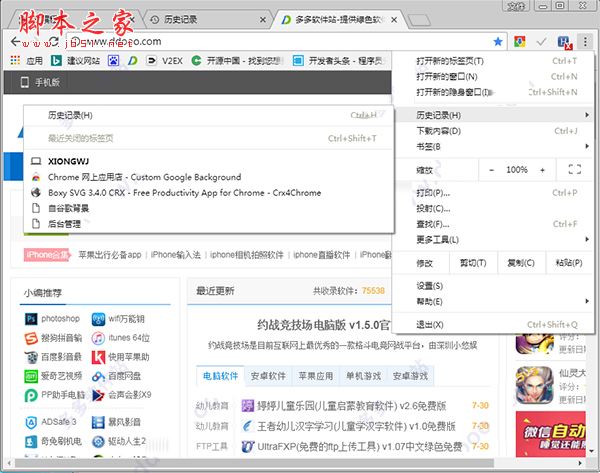Image resolution: width=600 pixels, height=473 pixels.
Task: Expand the 更多工具(L) submenu
Action: [x=494, y=240]
